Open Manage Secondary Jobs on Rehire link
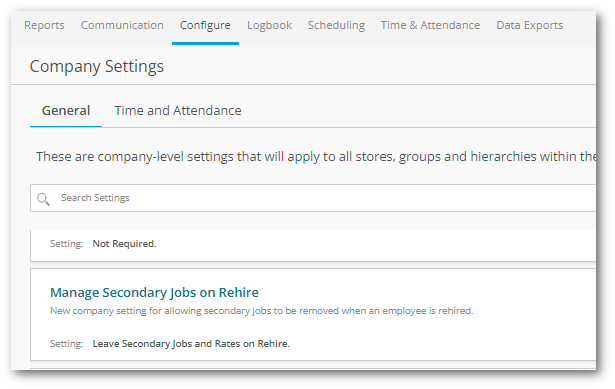615x389 pixels. coord(154,293)
